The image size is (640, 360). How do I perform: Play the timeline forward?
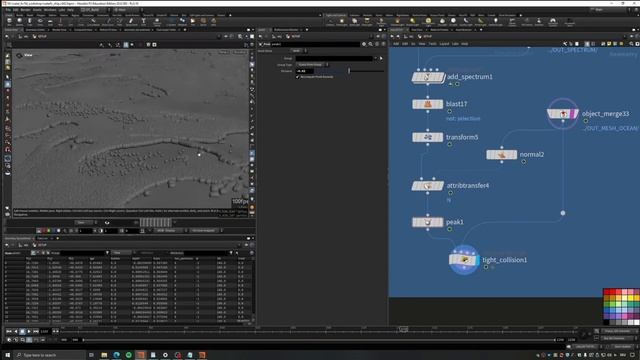pos(29,331)
